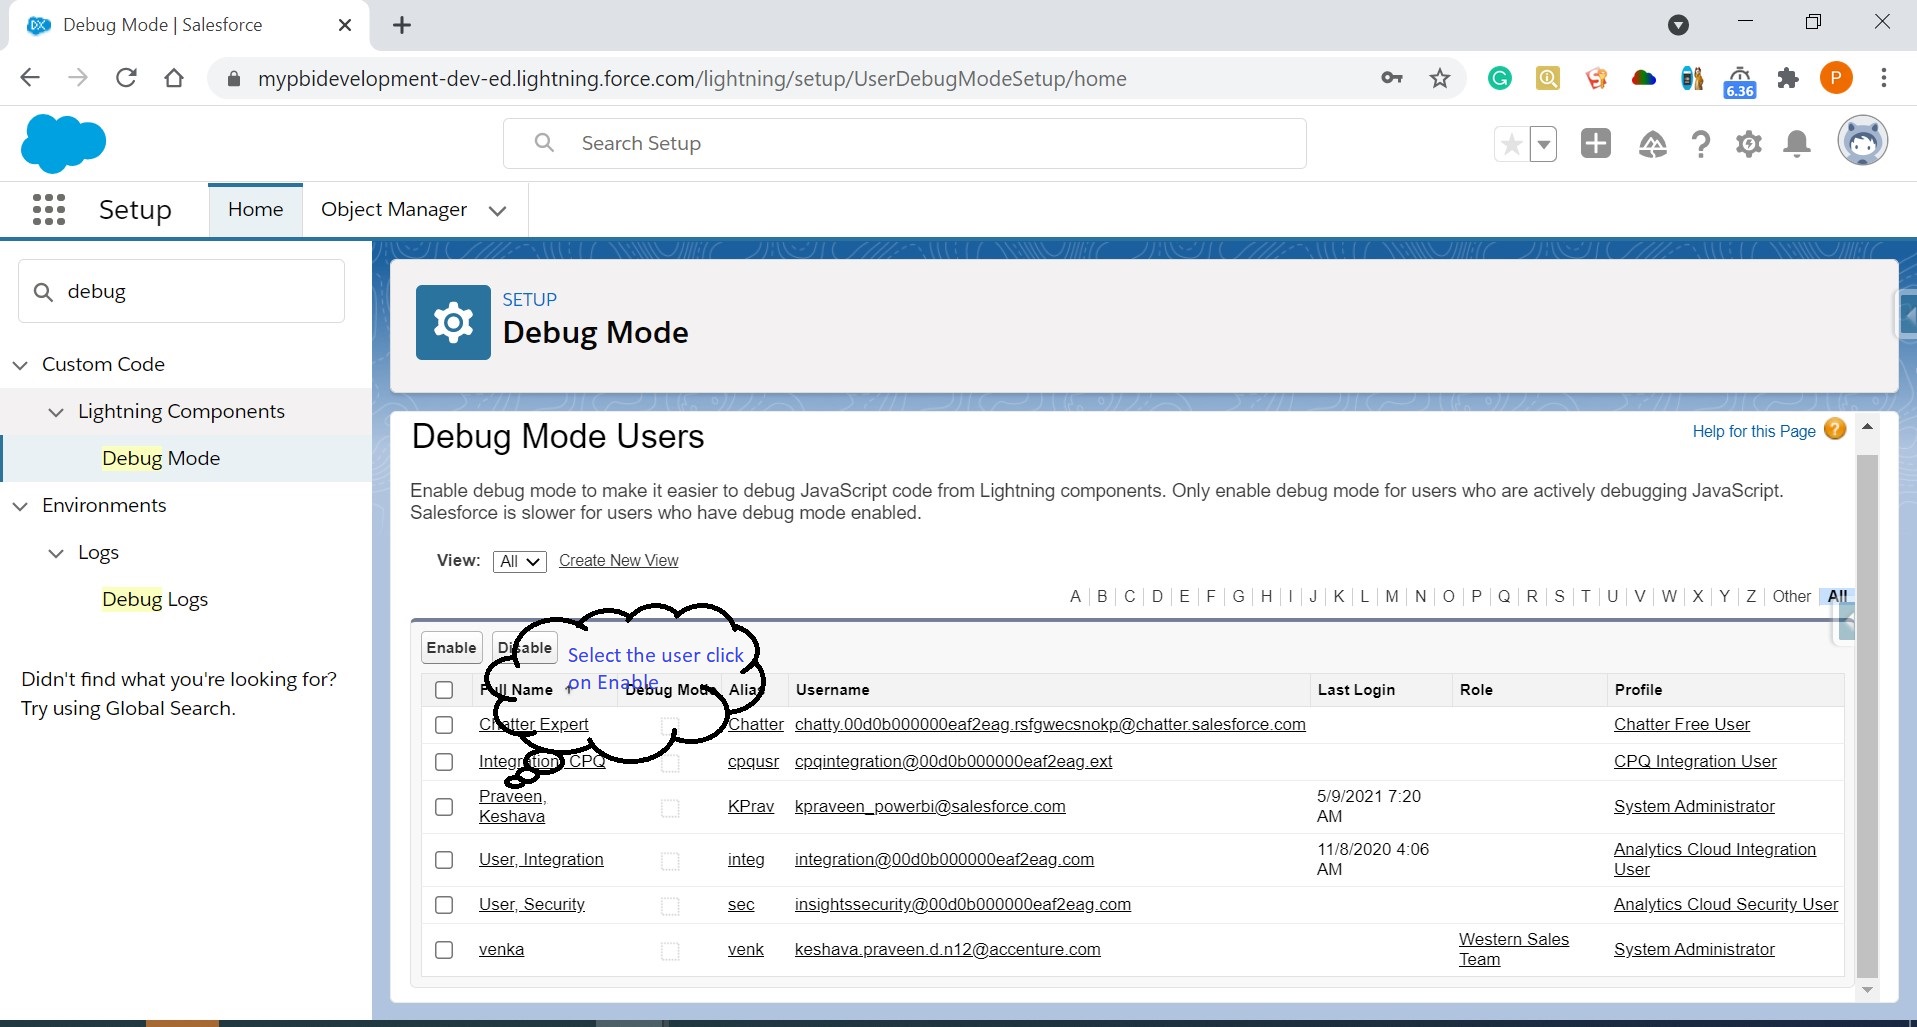
Task: Select the User, Integration row checkbox
Action: click(x=444, y=860)
